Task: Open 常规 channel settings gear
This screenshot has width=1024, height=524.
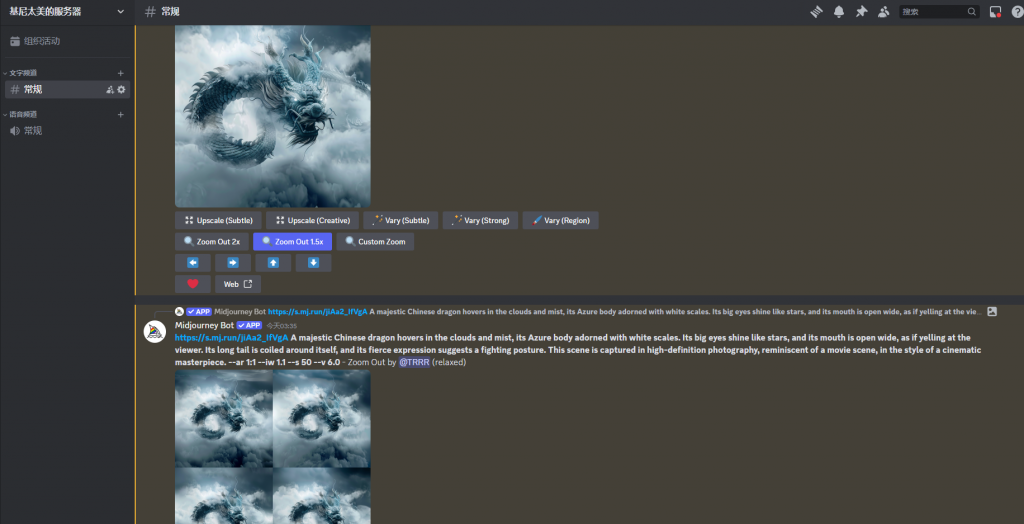Action: pyautogui.click(x=121, y=90)
